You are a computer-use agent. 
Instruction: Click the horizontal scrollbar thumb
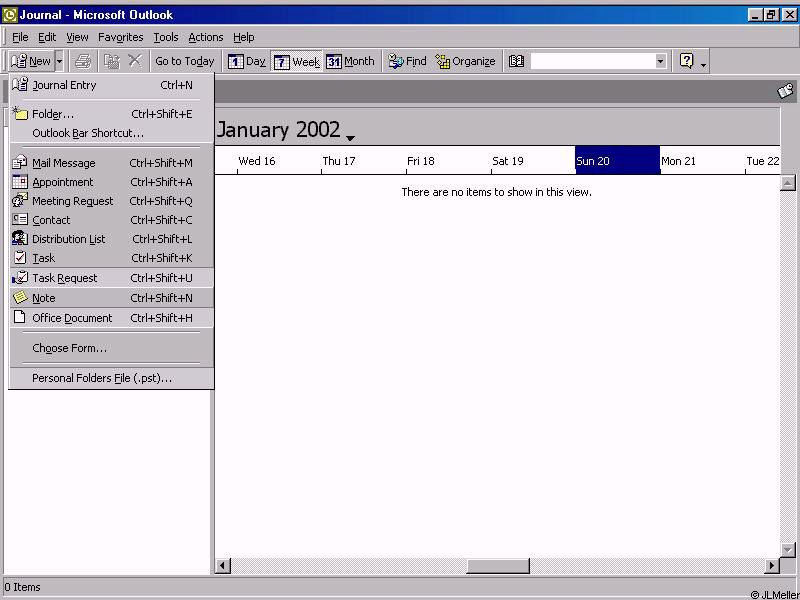(498, 565)
